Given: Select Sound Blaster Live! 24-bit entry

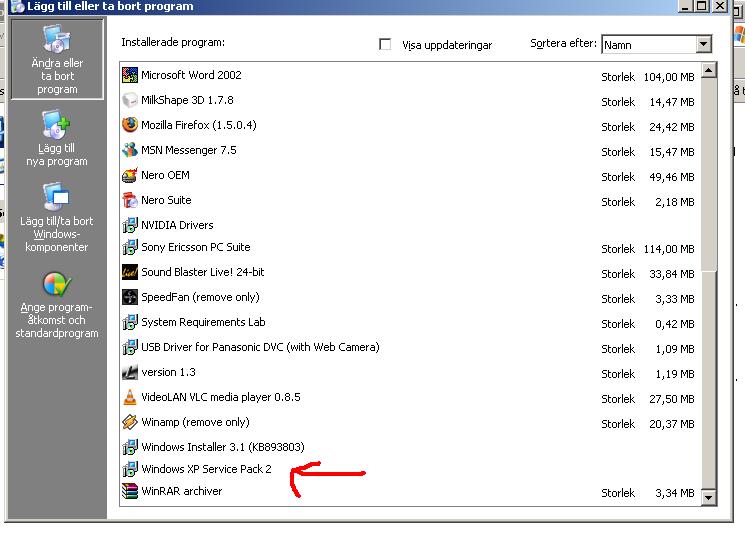Looking at the screenshot, I should pos(411,273).
